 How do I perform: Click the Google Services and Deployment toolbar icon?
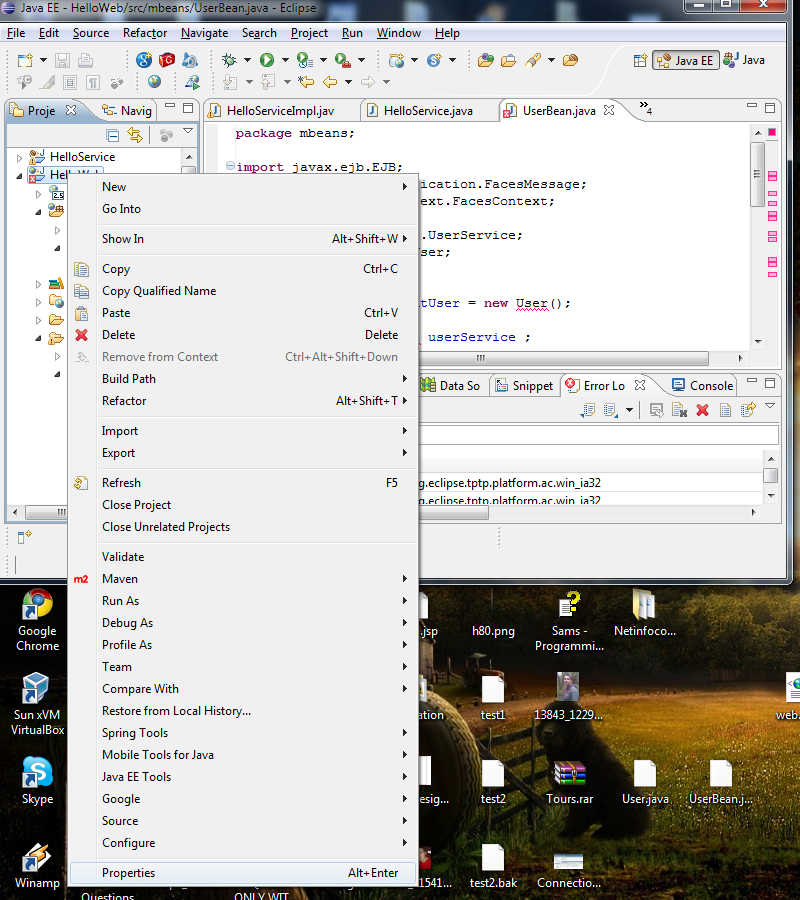click(x=144, y=60)
